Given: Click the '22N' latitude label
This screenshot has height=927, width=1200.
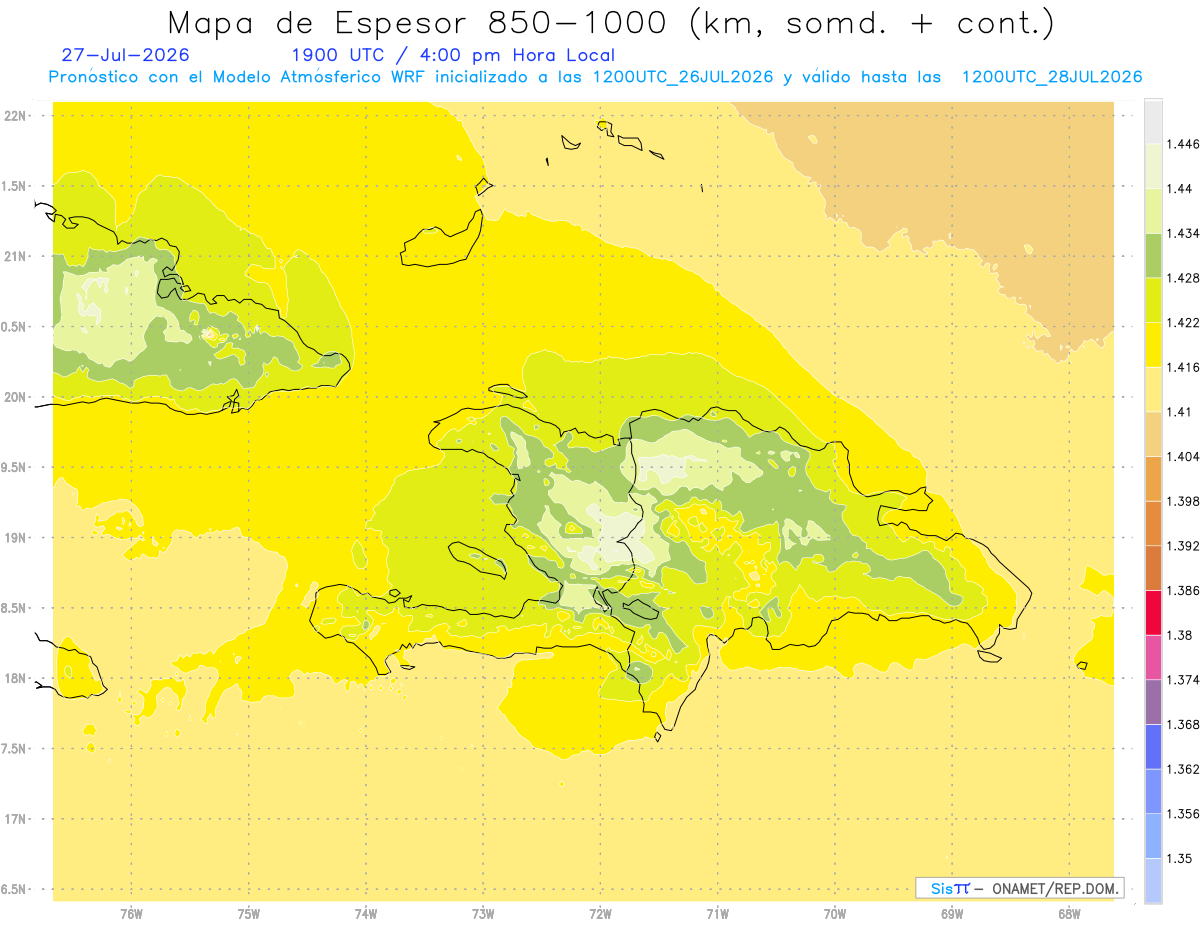Looking at the screenshot, I should point(17,115).
